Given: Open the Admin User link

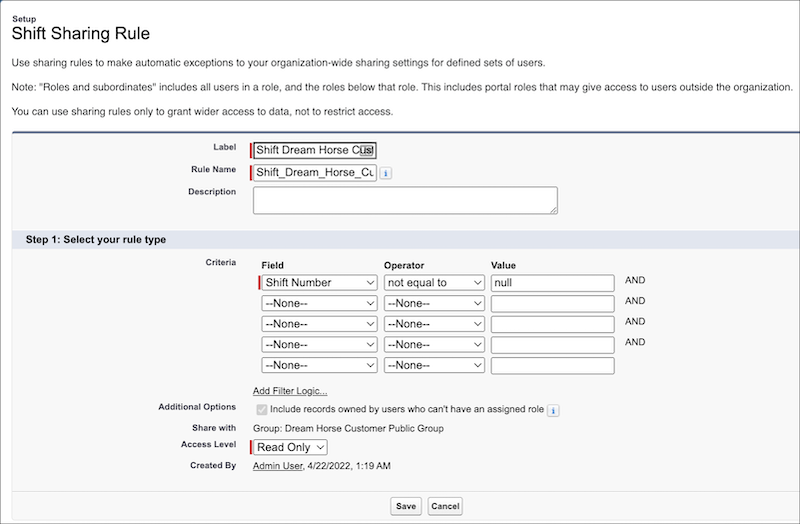Looking at the screenshot, I should tap(278, 466).
